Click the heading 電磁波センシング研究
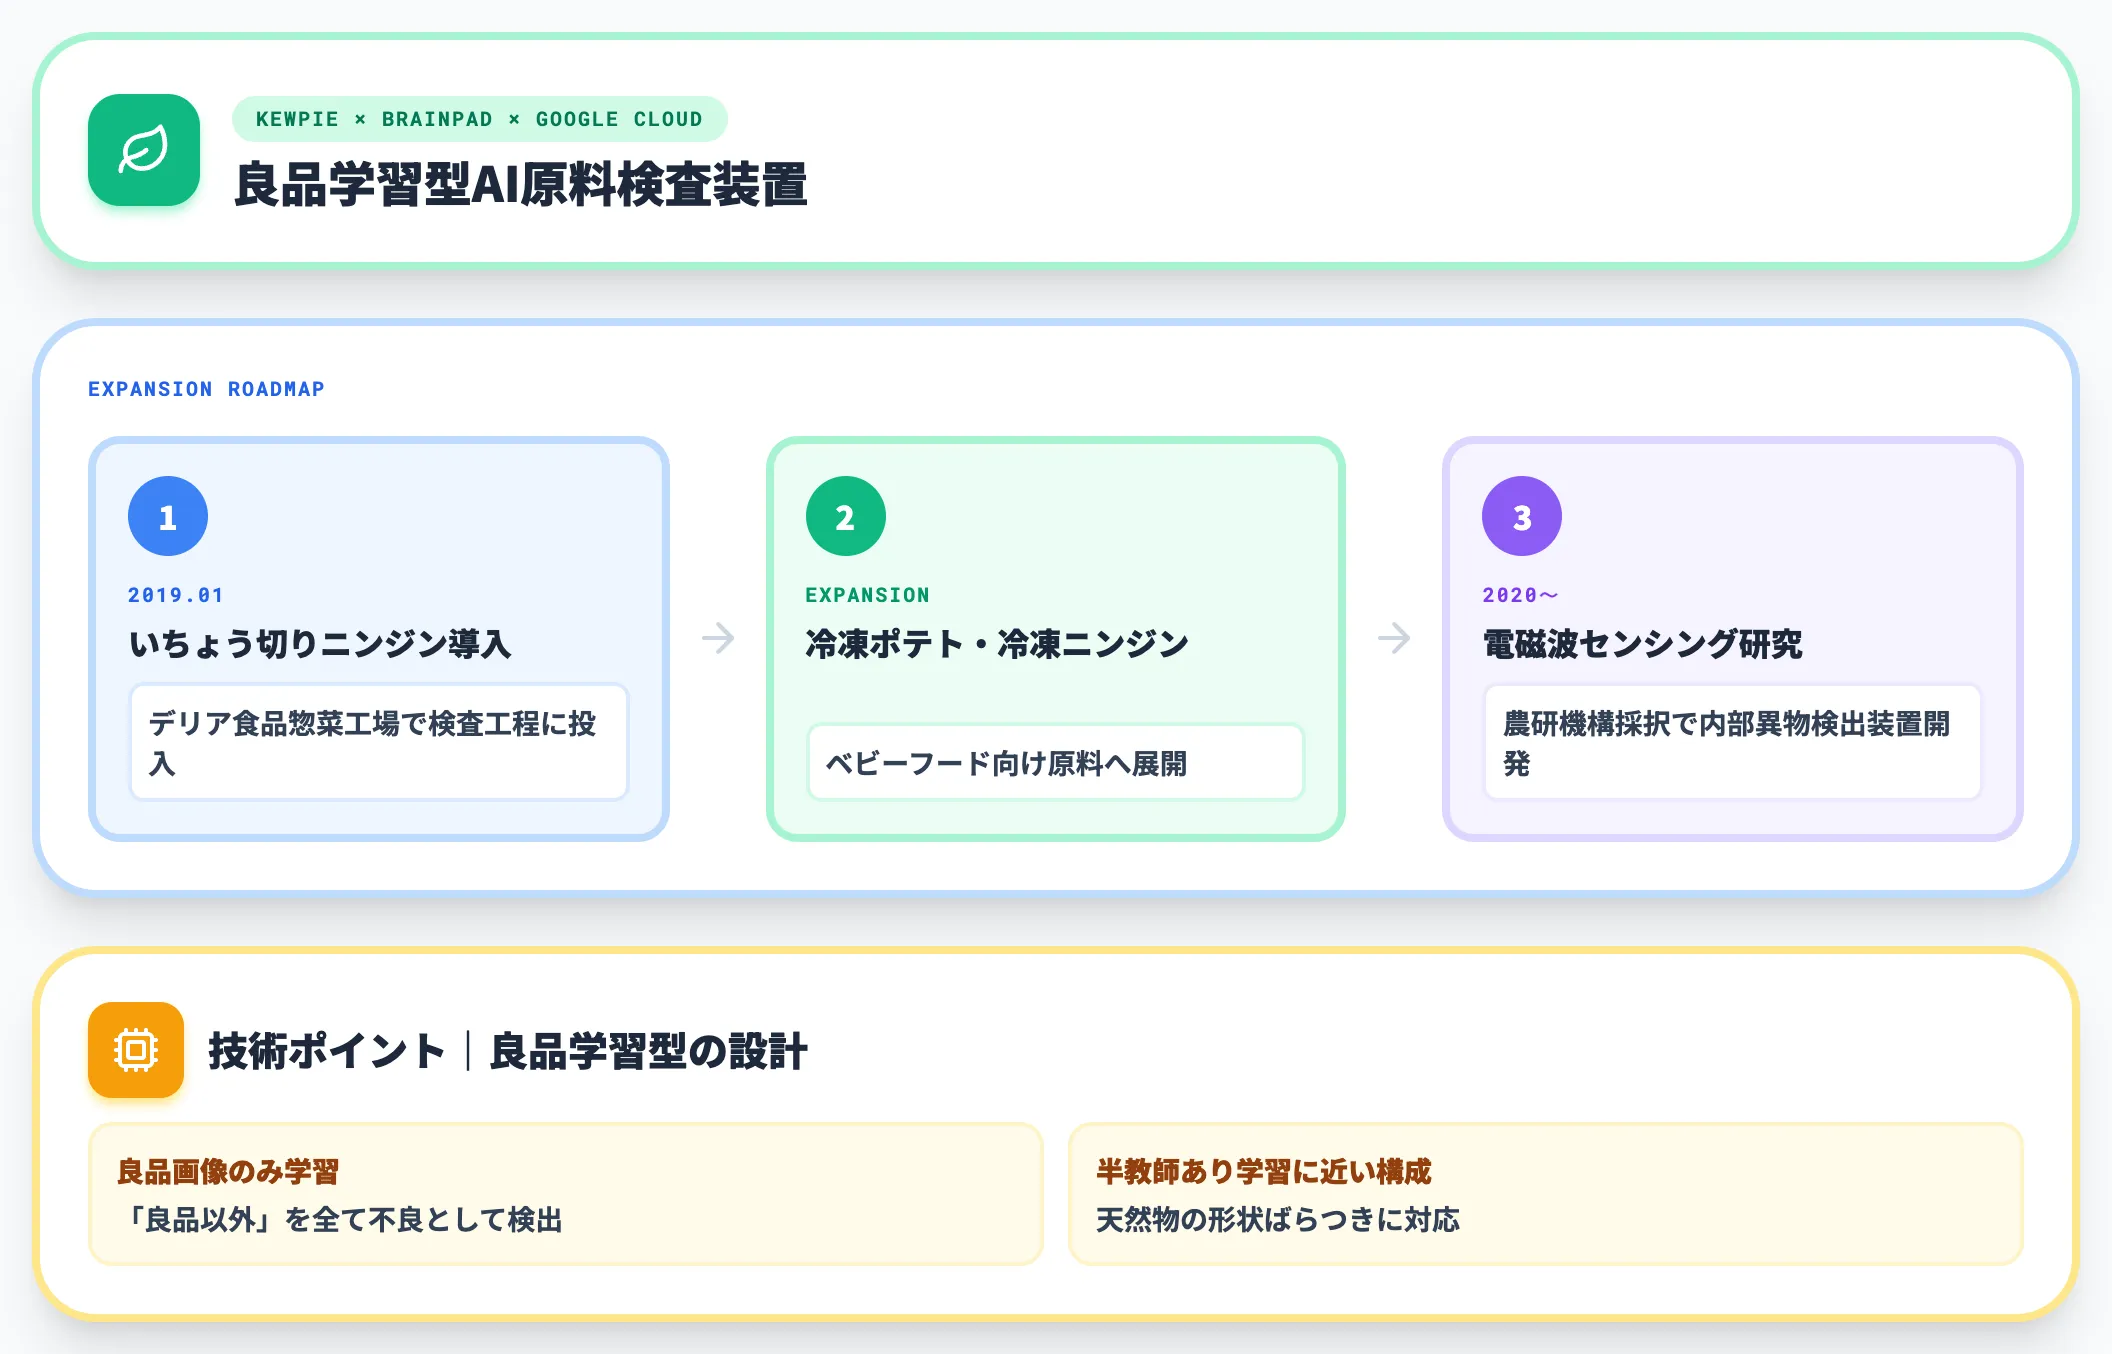 tap(1642, 644)
